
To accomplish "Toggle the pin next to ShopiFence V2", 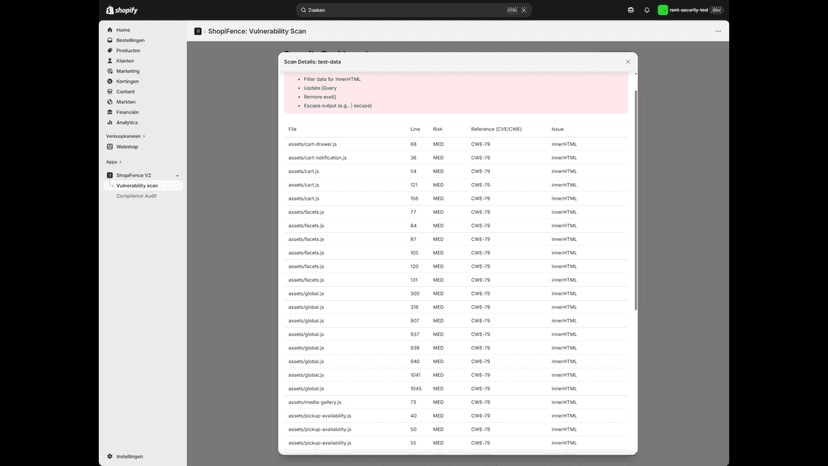I will pyautogui.click(x=177, y=175).
